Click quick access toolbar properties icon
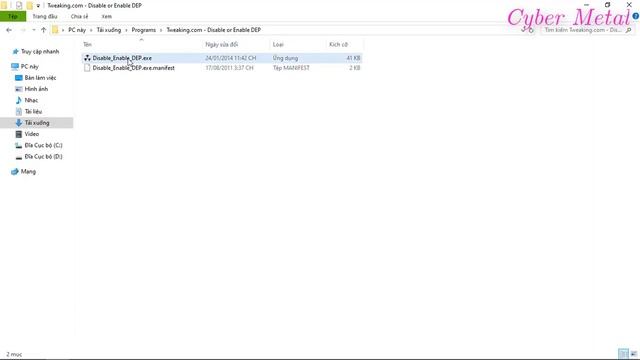Viewport: 640px width, 360px height. pos(19,5)
